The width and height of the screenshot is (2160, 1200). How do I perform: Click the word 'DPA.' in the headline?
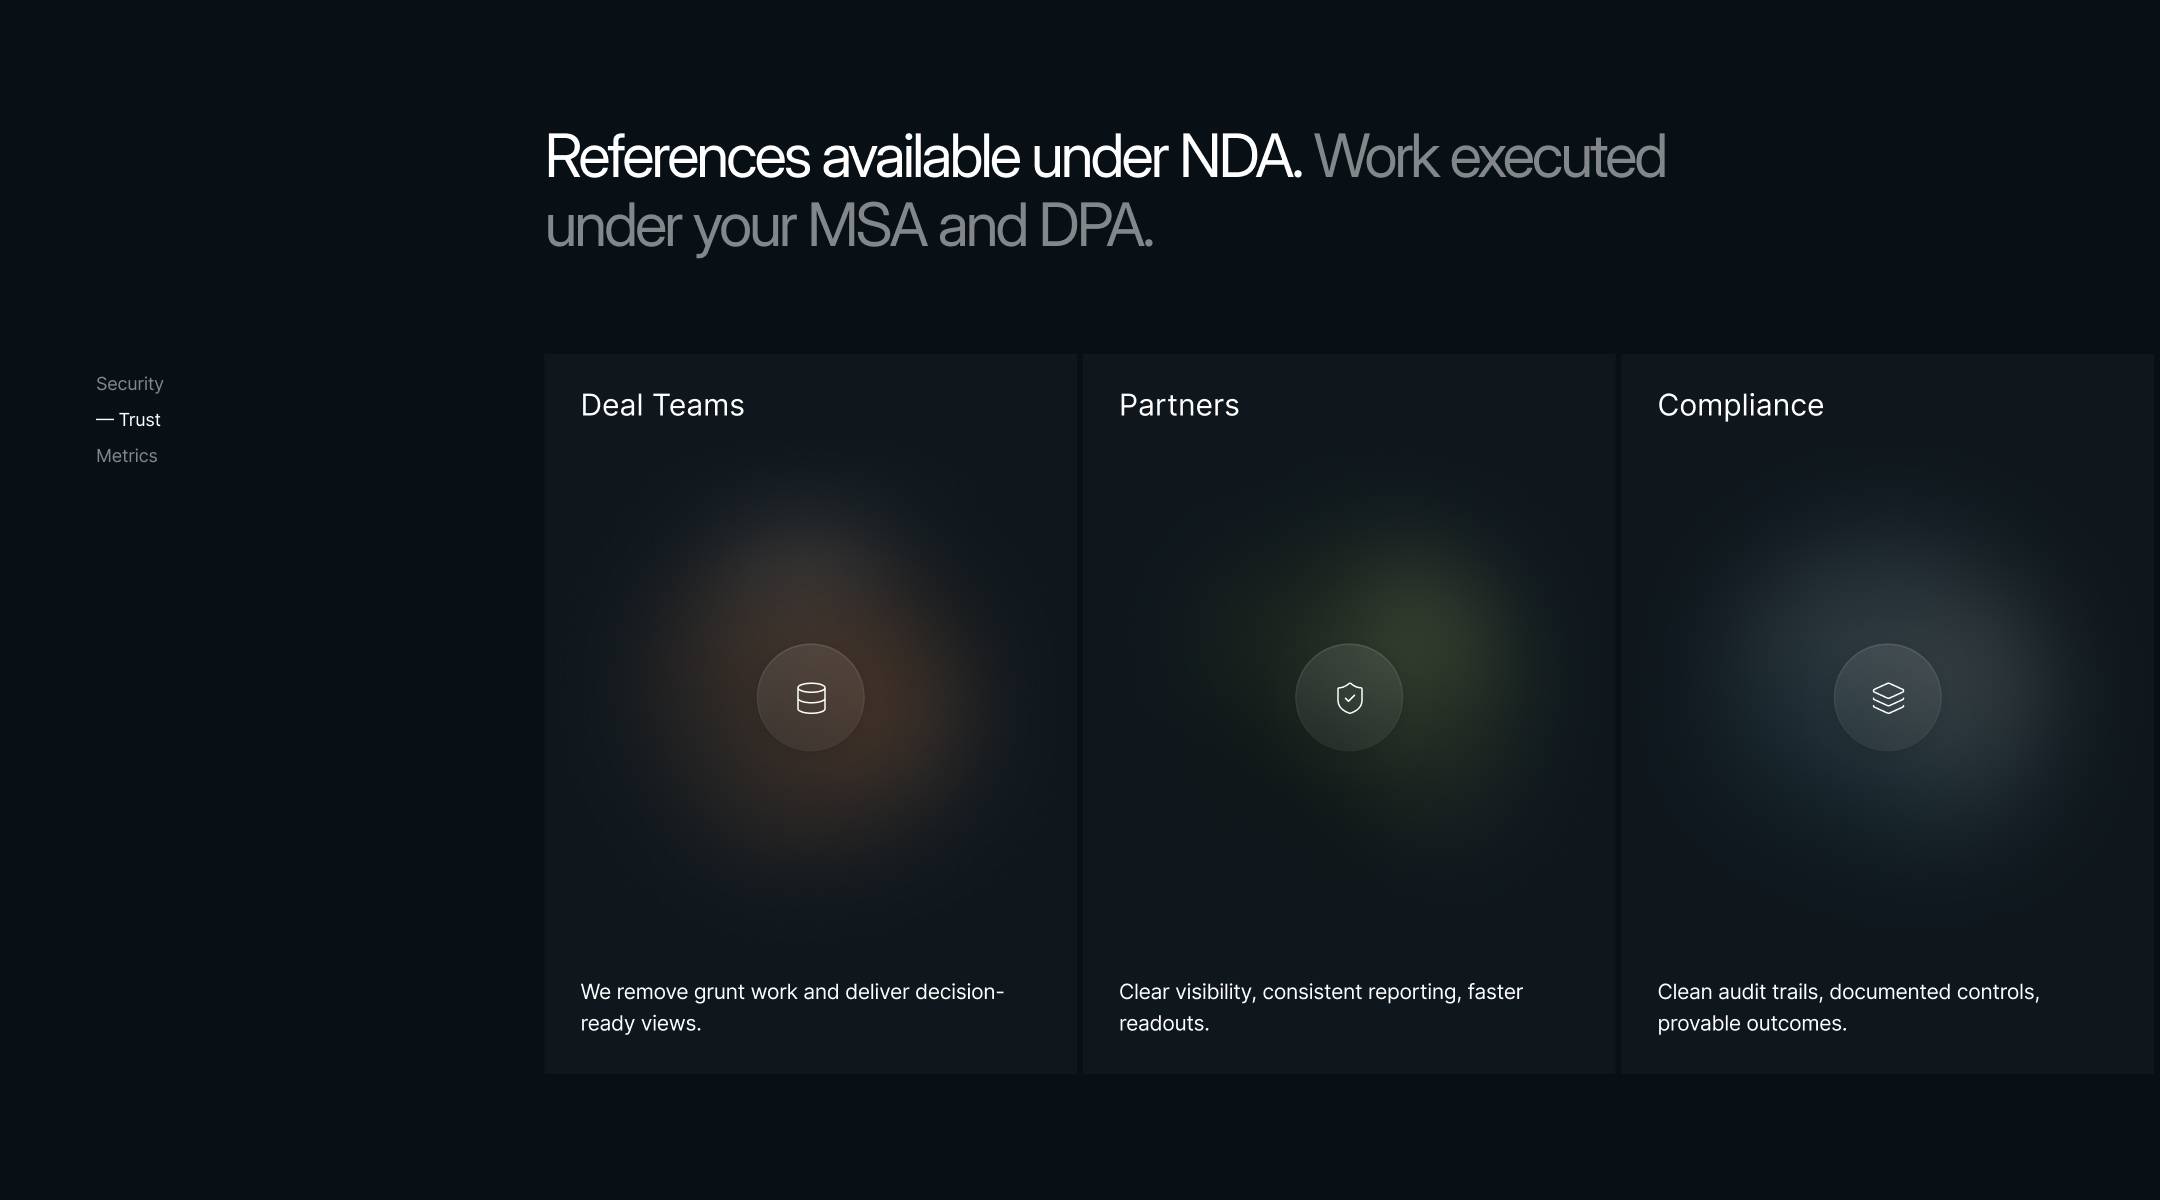(1095, 226)
